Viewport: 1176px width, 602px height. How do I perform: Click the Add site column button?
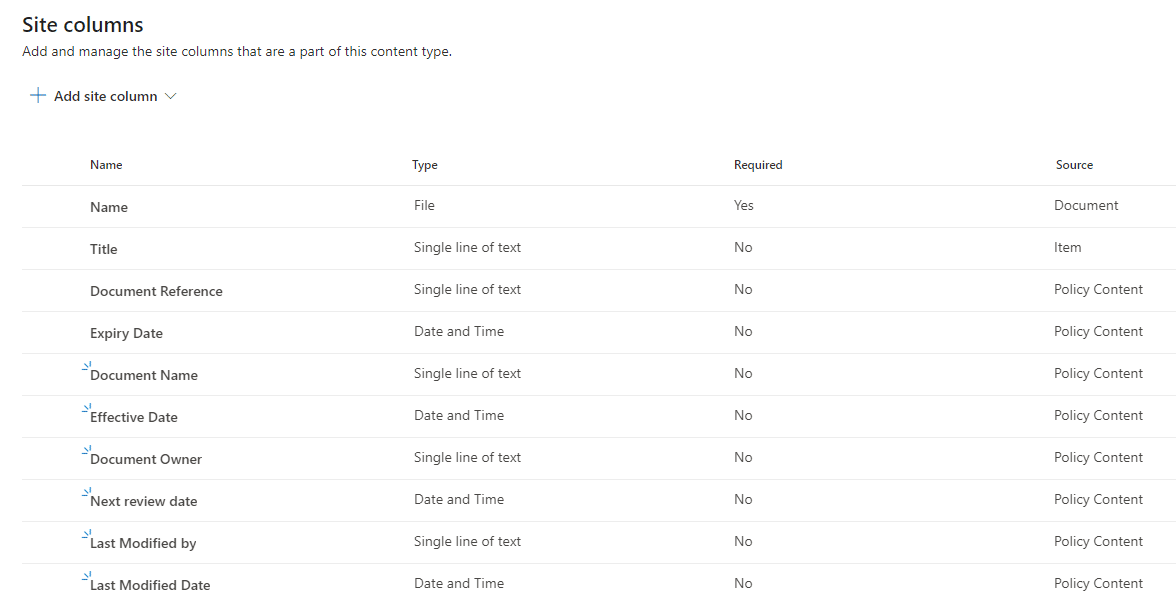click(x=105, y=96)
